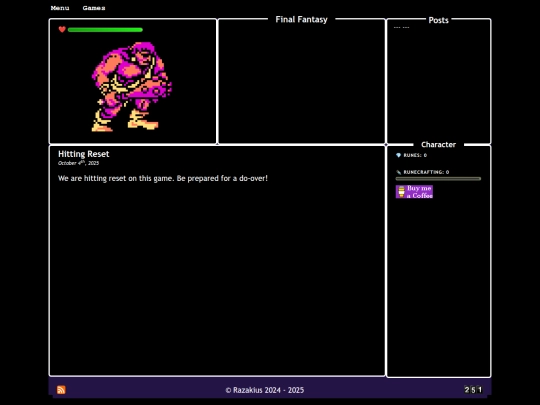
Task: Click the Final Fantasy panel heading
Action: coord(301,20)
